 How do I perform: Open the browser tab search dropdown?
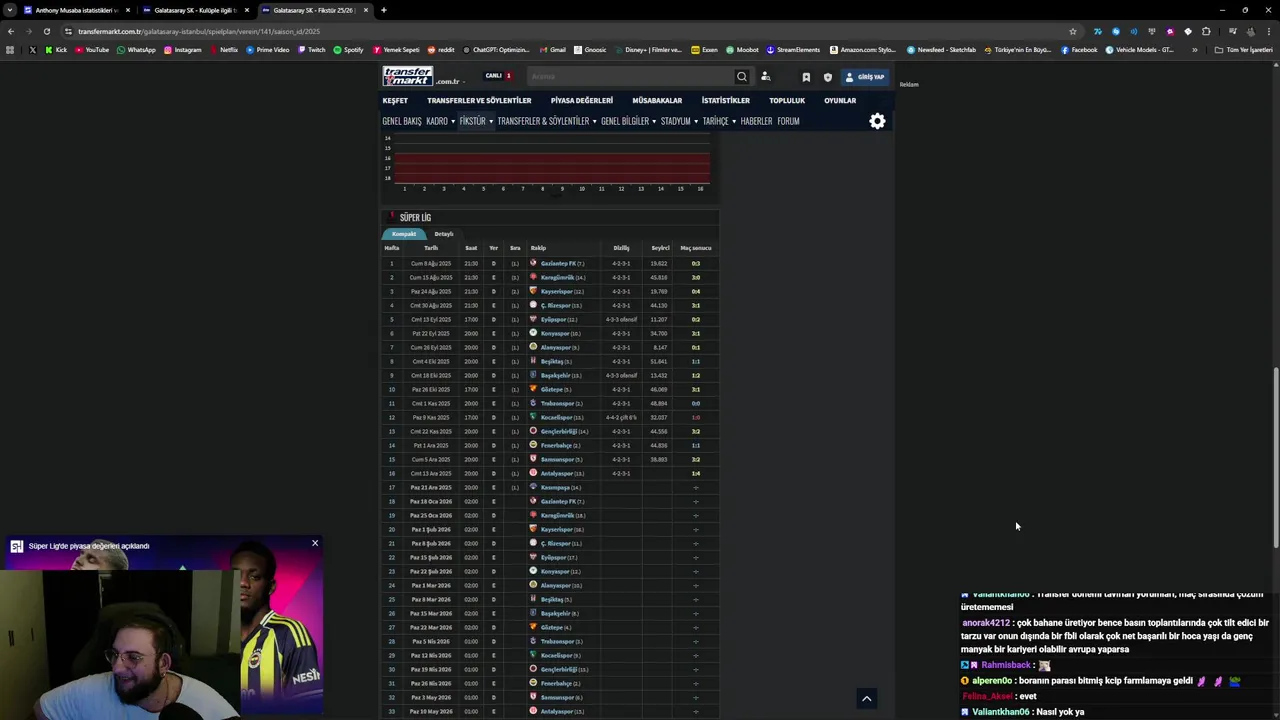pyautogui.click(x=10, y=10)
